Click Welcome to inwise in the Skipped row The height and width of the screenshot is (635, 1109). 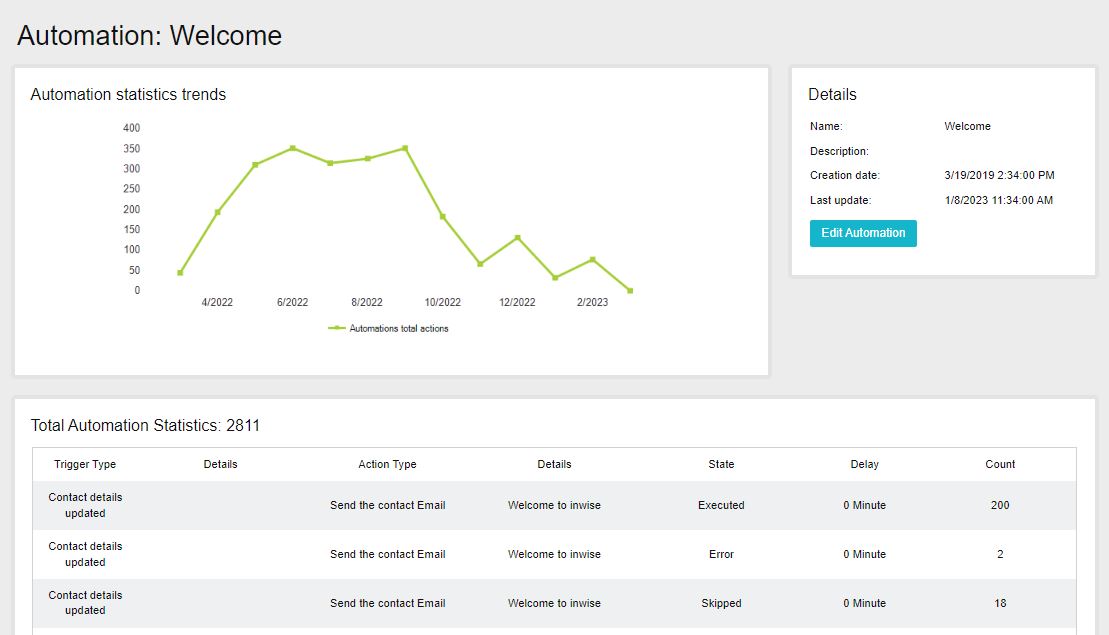(554, 603)
